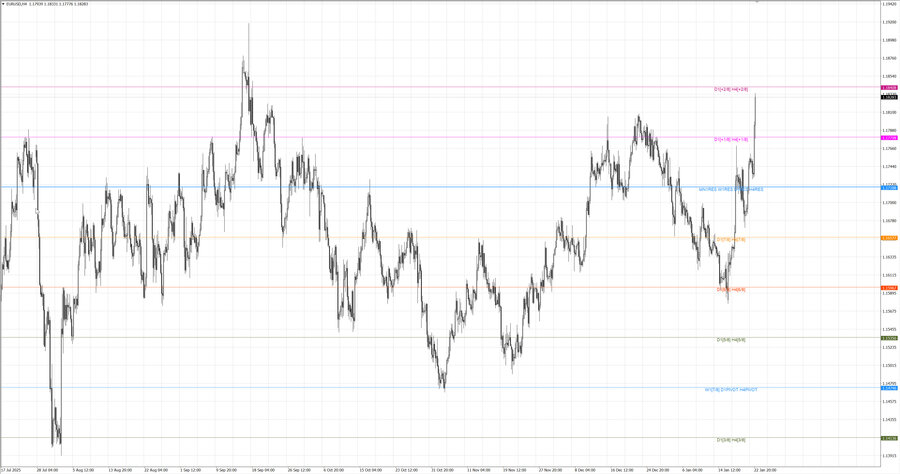This screenshot has height=474, width=900.
Task: Click the 19 Nov 12:00 time axis label
Action: [514, 470]
